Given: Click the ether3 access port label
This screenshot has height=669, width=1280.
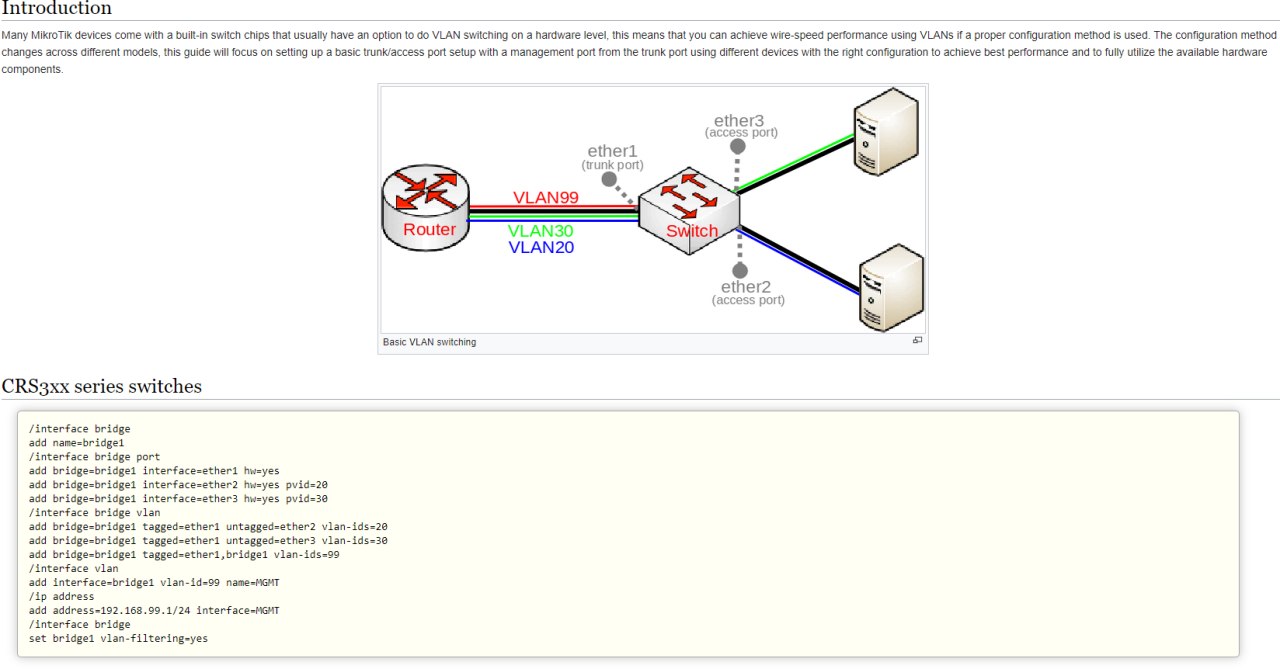Looking at the screenshot, I should [741, 126].
